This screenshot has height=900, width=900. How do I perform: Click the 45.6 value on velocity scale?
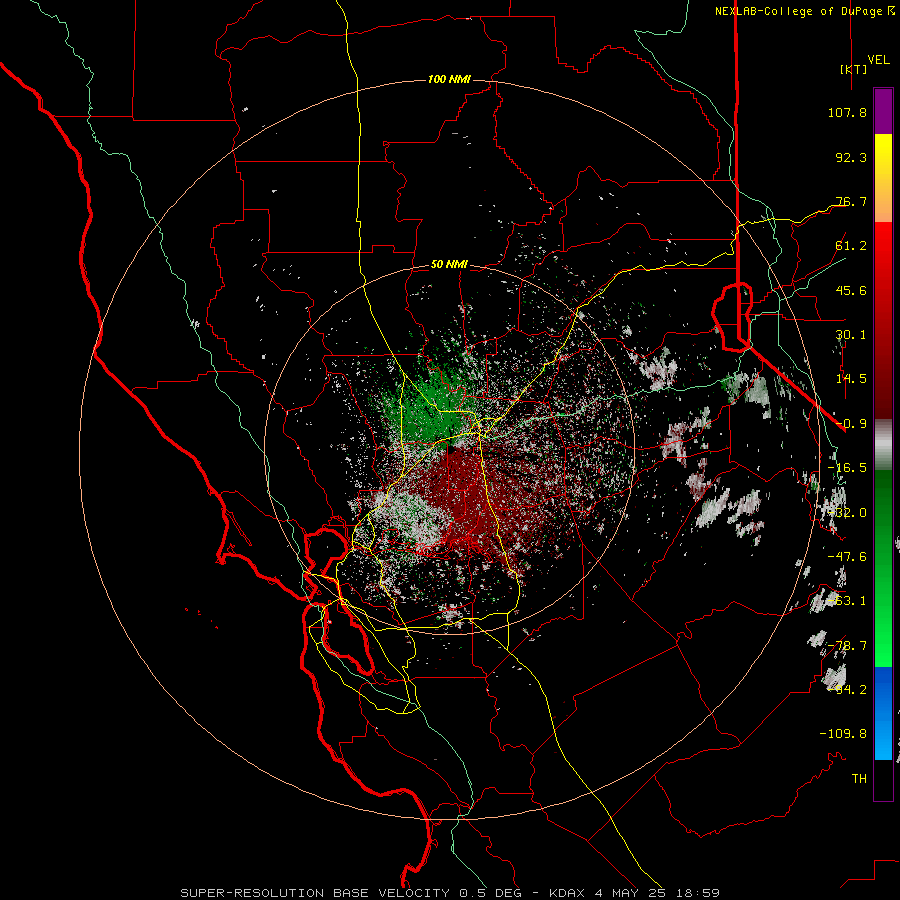851,290
